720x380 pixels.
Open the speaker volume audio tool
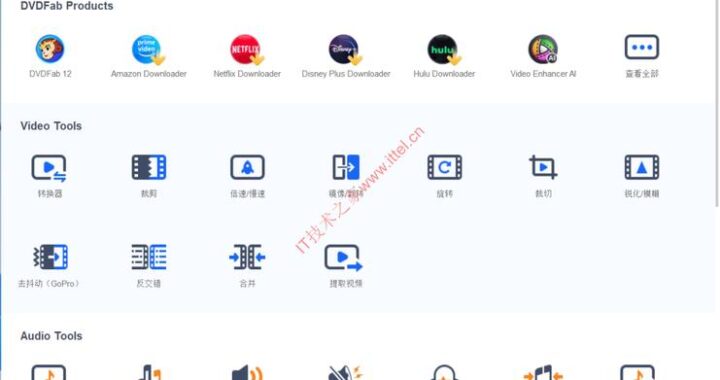tap(247, 373)
